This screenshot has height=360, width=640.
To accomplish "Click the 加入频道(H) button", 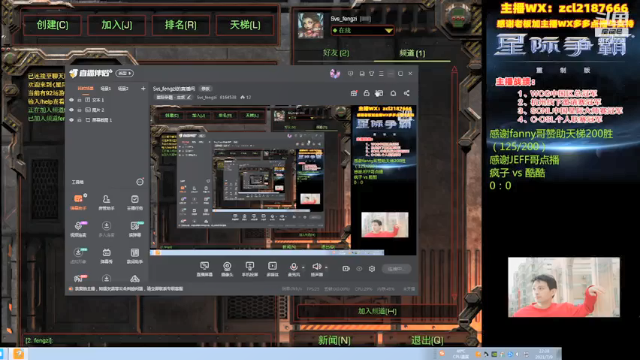I will point(377,311).
